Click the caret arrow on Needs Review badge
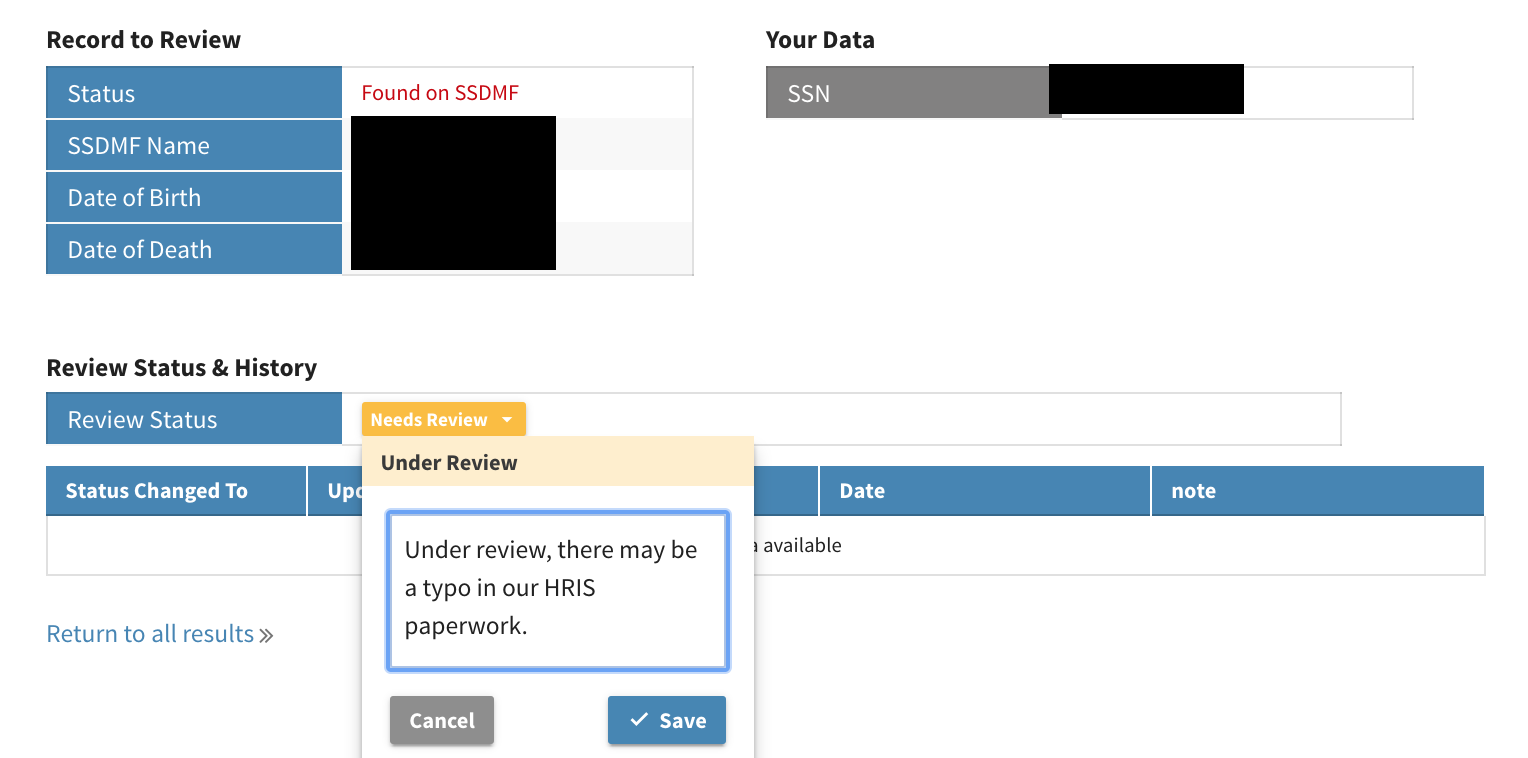Image resolution: width=1528 pixels, height=758 pixels. point(508,419)
